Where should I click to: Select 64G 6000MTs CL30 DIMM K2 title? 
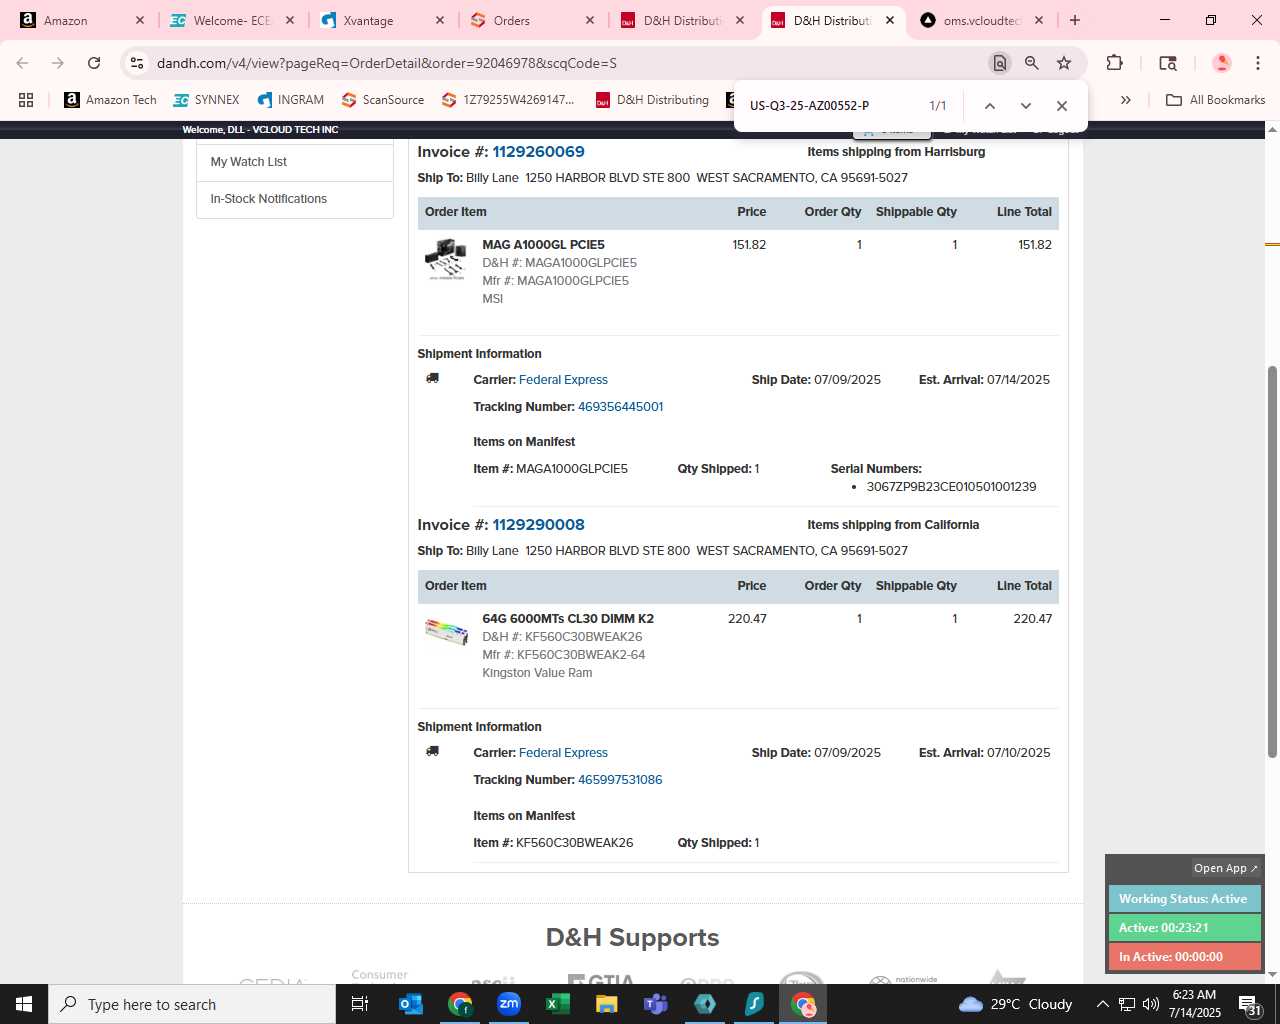coord(568,619)
